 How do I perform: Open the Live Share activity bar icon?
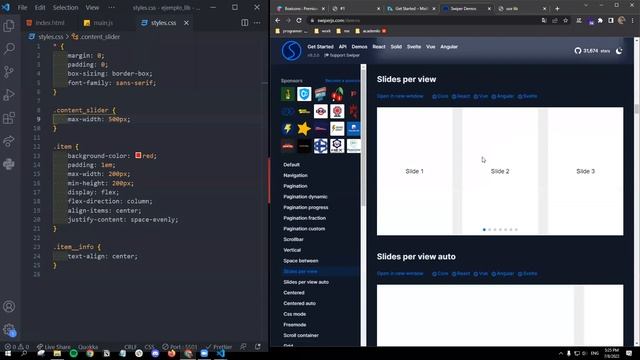(9, 141)
